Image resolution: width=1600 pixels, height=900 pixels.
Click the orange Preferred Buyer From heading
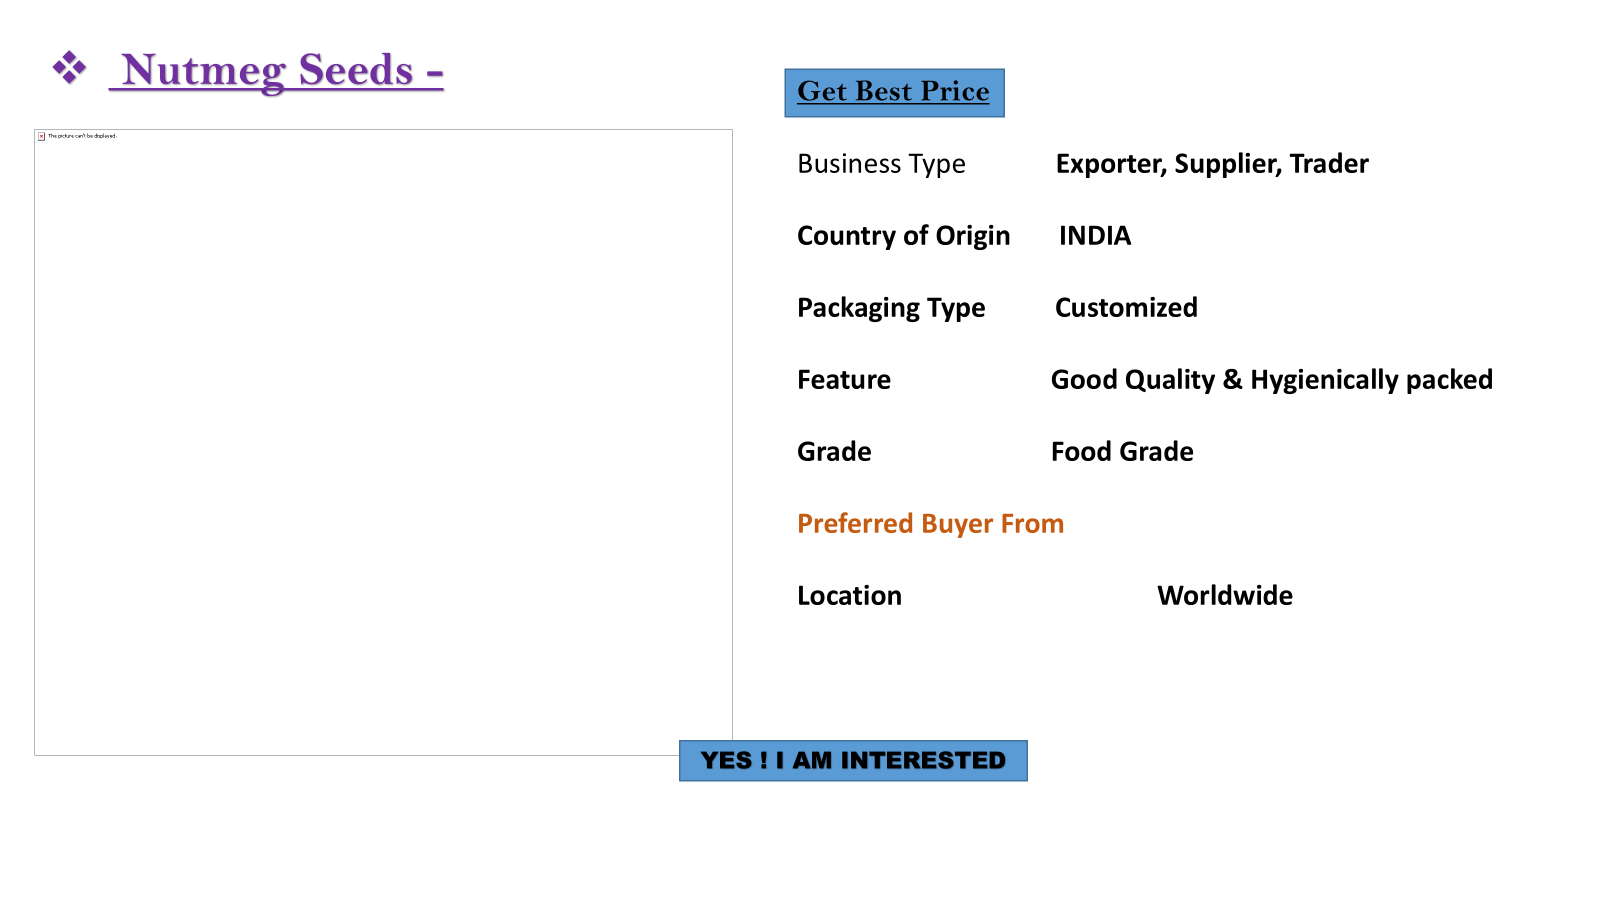[x=930, y=524]
